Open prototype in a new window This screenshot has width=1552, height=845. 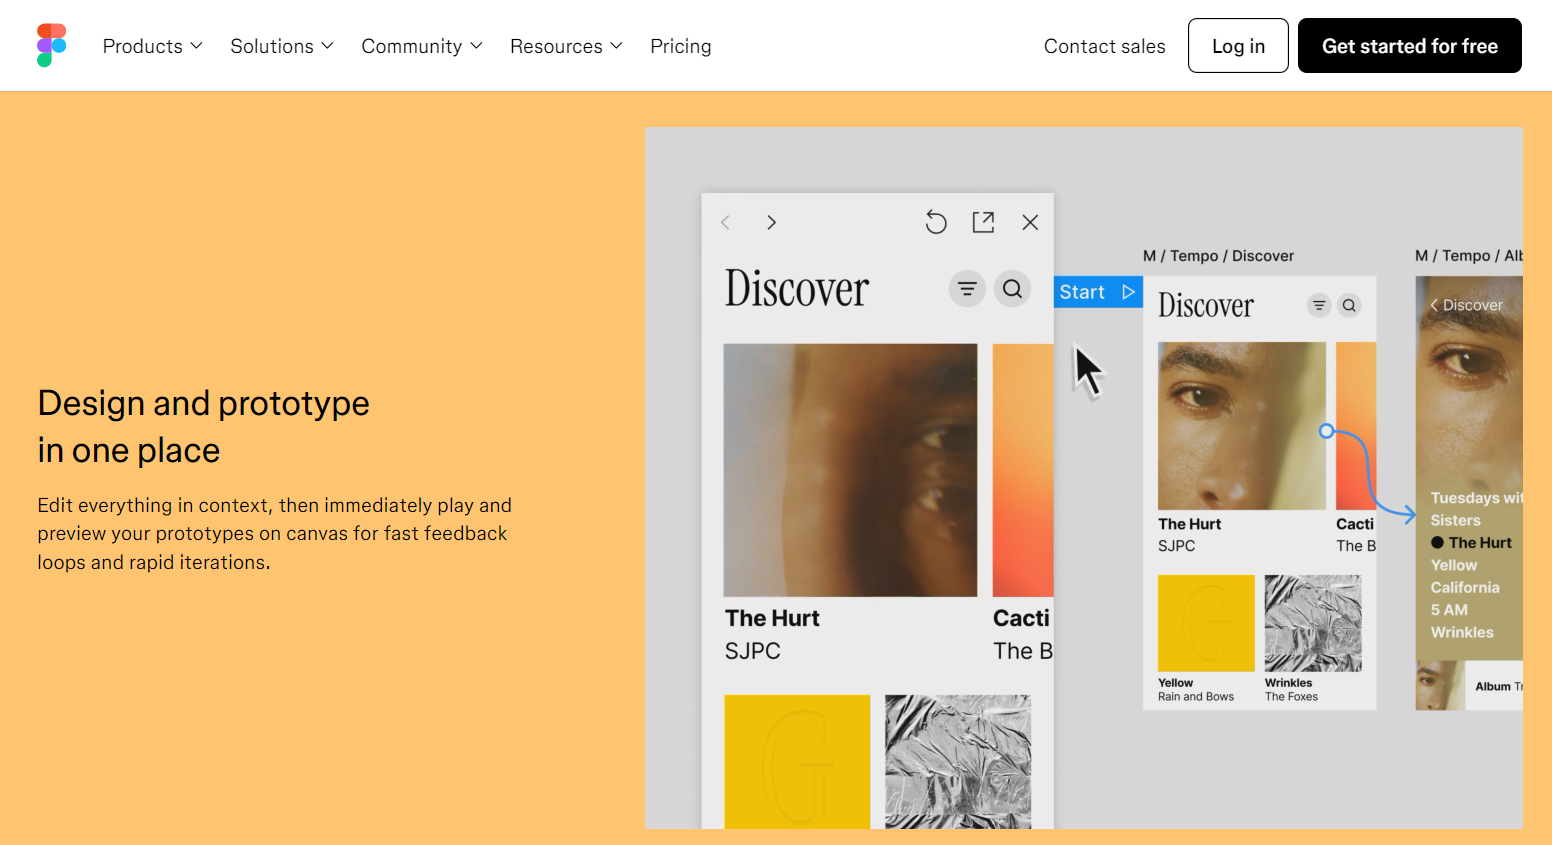tap(983, 222)
